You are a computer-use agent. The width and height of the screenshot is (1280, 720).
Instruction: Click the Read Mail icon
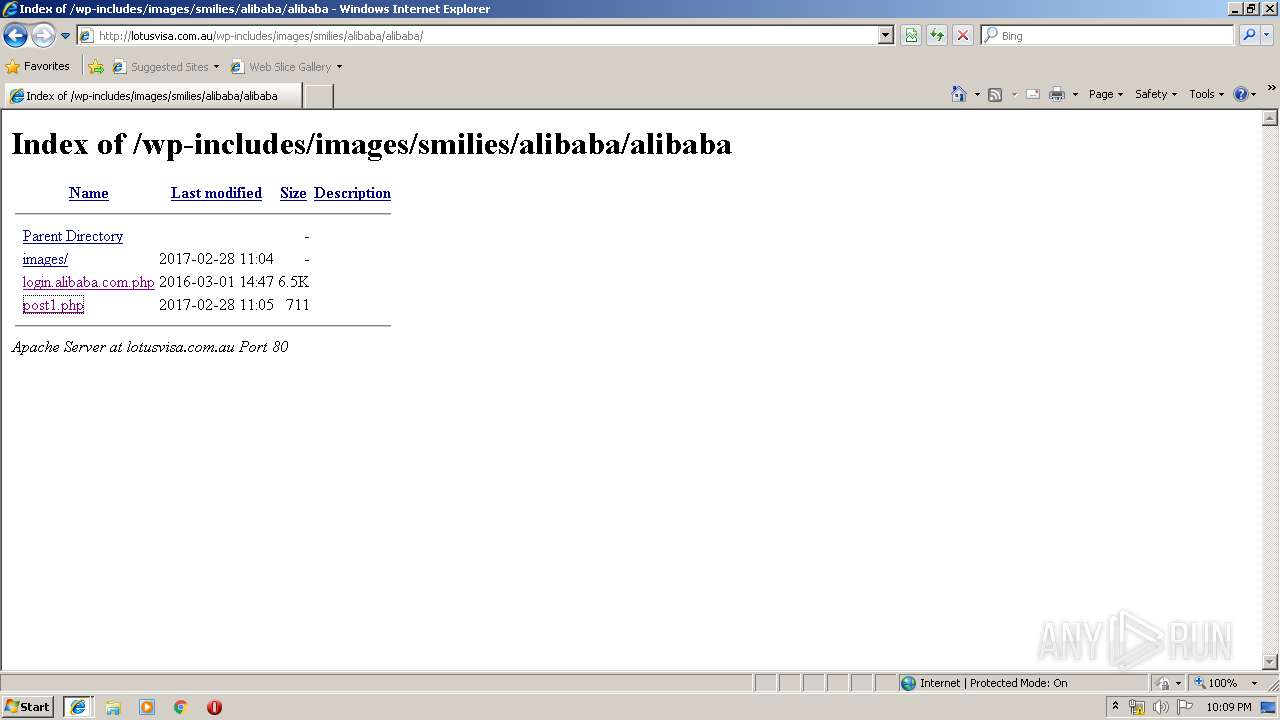point(1033,94)
